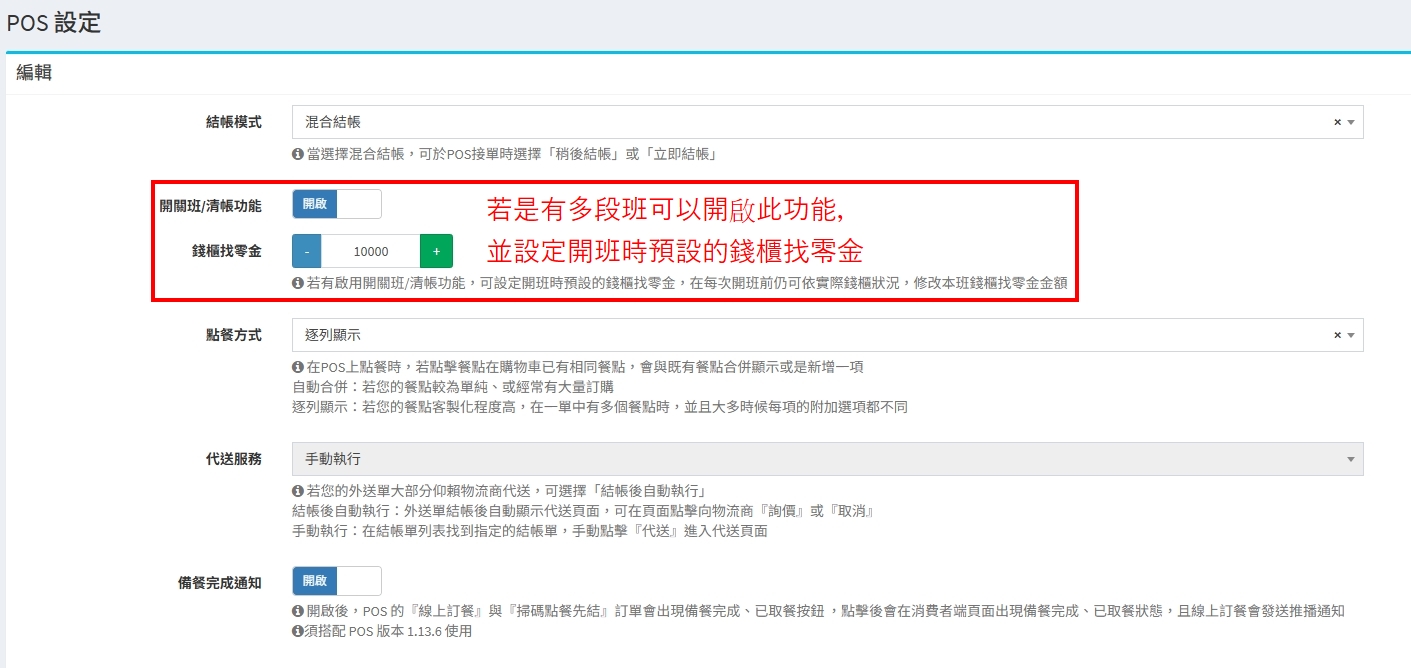Clear the 點餐方式 selection with the x icon
The width and height of the screenshot is (1411, 668).
pos(1337,335)
